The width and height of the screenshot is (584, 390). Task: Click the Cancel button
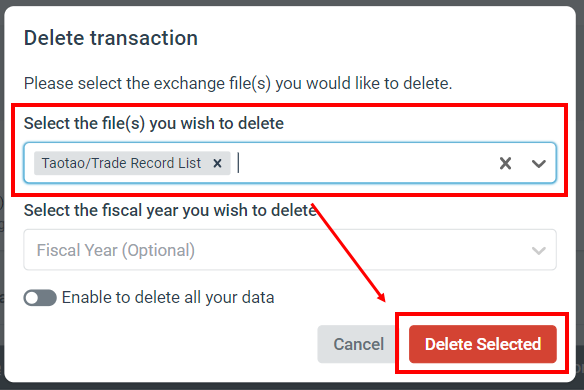[x=358, y=344]
